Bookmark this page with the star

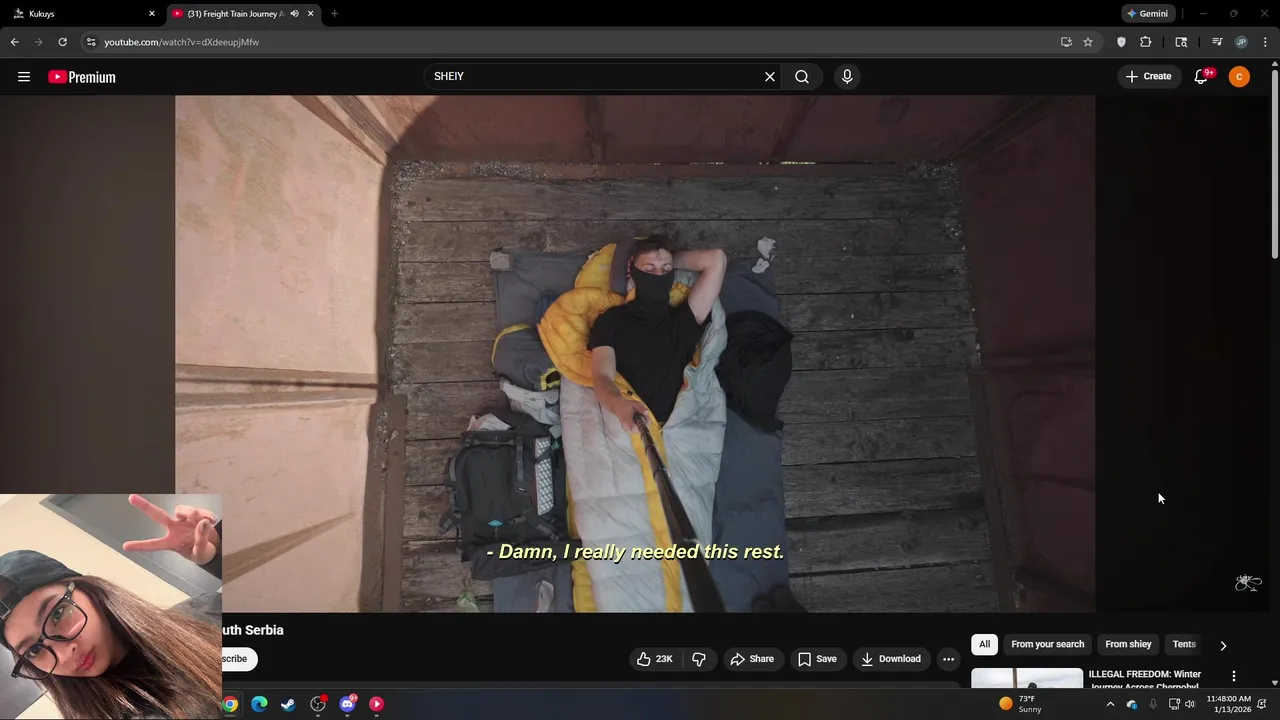tap(1088, 42)
